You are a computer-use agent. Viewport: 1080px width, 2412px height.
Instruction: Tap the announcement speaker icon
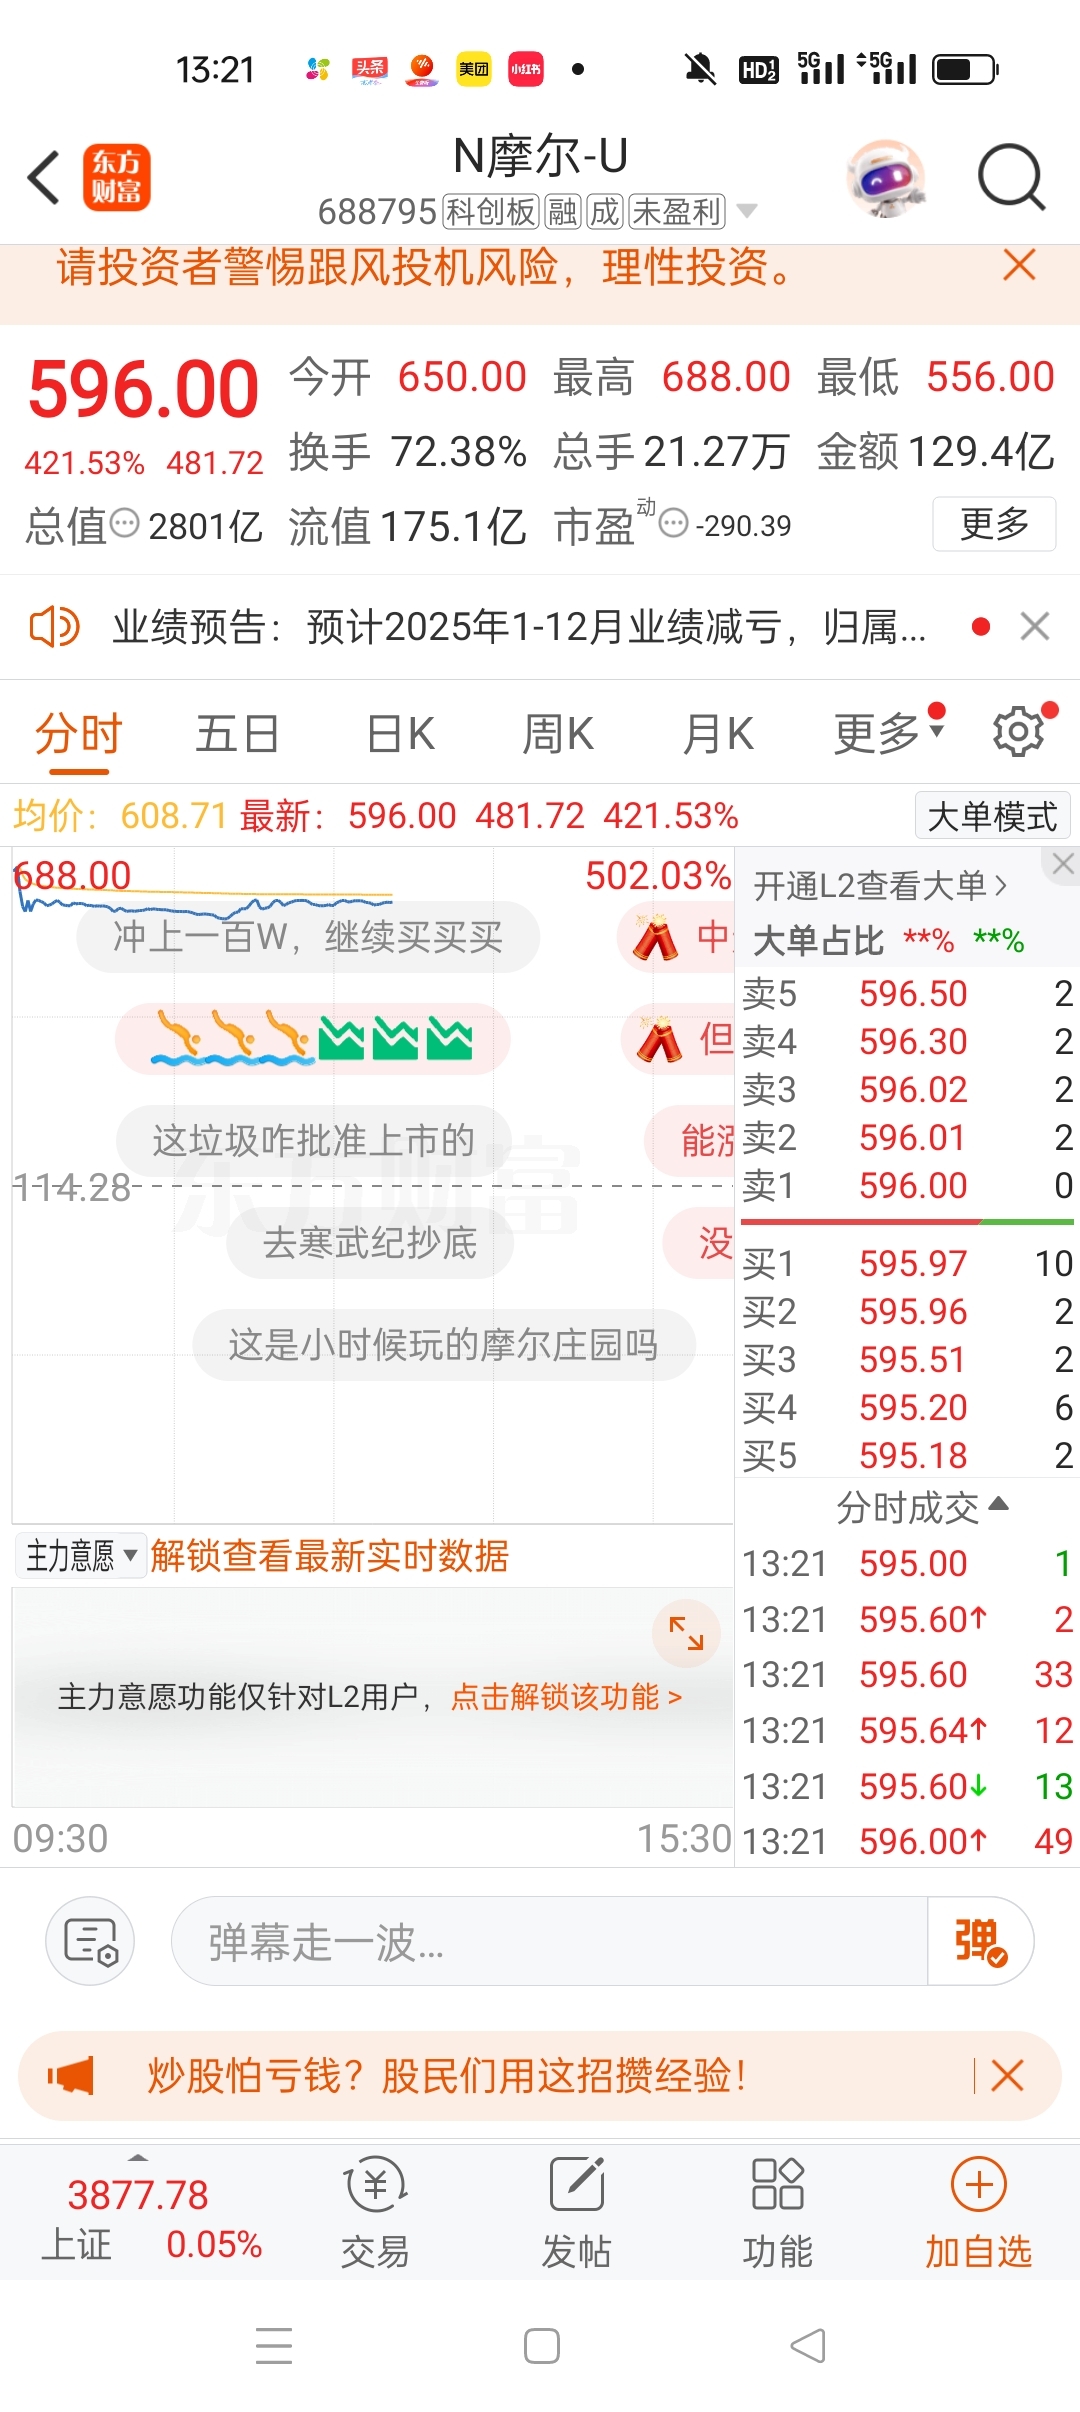point(54,627)
